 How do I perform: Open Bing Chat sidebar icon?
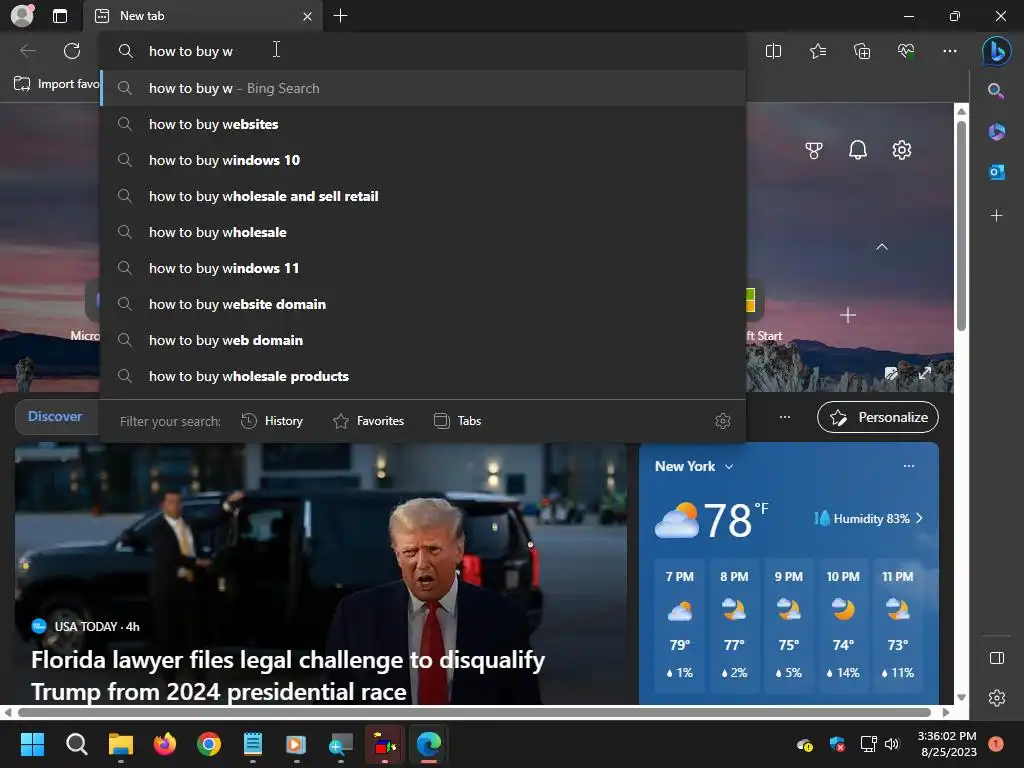997,51
